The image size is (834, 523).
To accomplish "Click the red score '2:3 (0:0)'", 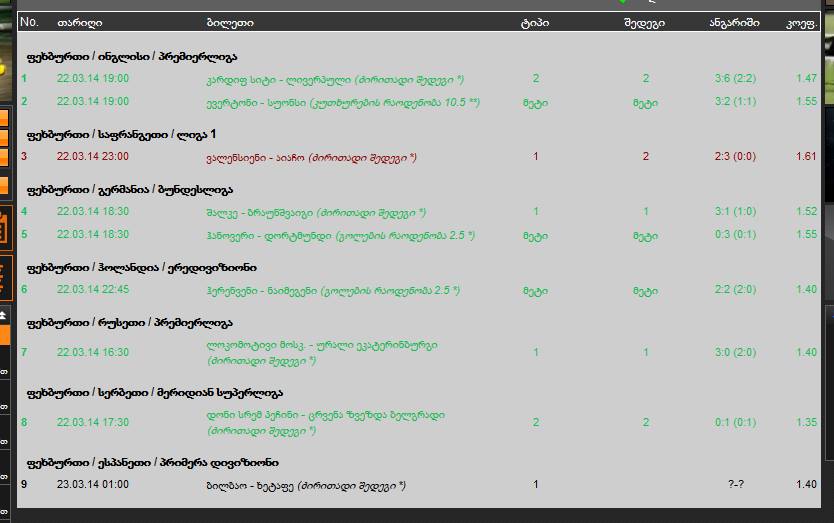I will (735, 156).
